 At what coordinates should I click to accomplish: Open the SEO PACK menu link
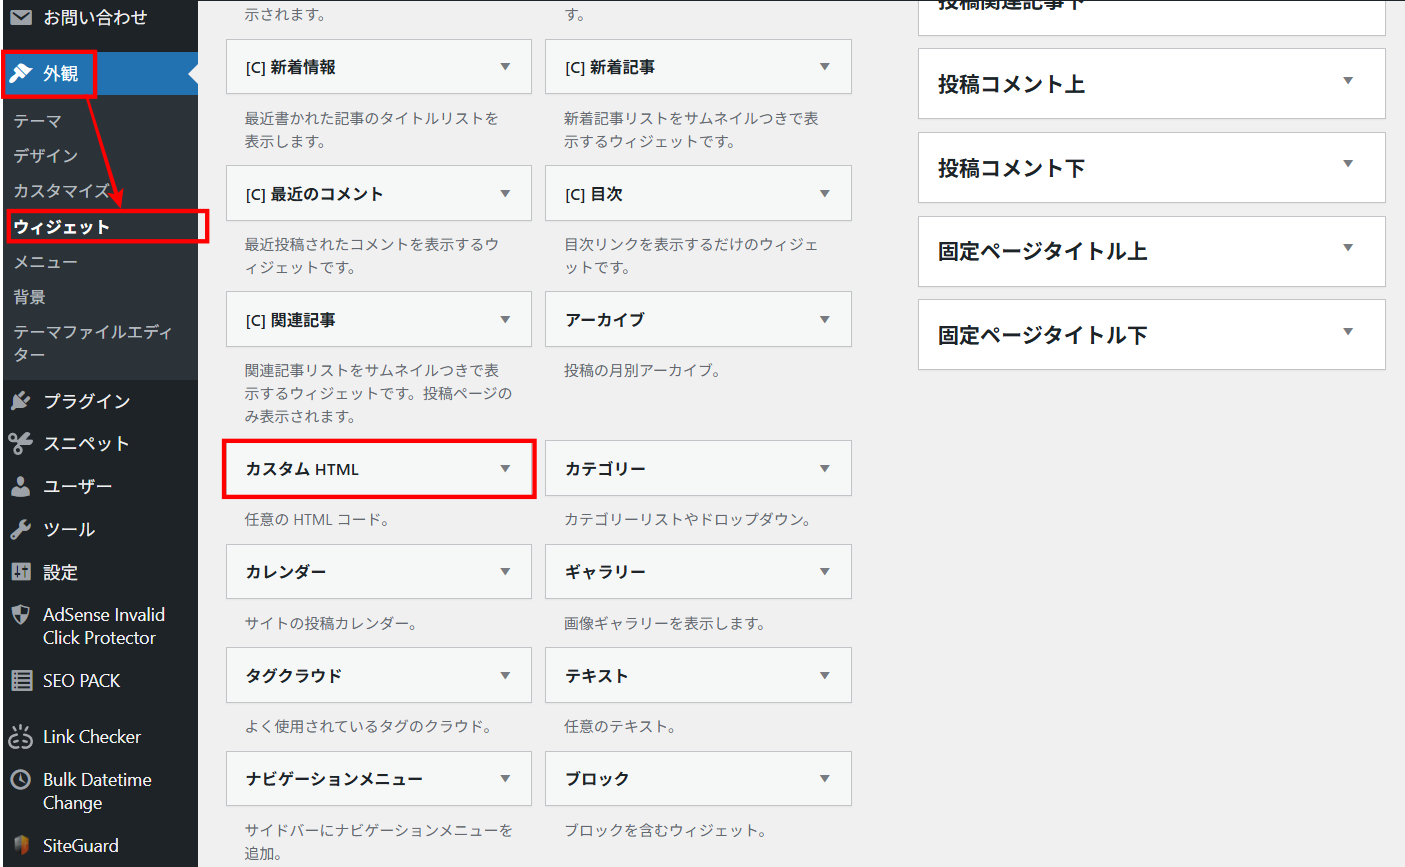click(x=81, y=681)
